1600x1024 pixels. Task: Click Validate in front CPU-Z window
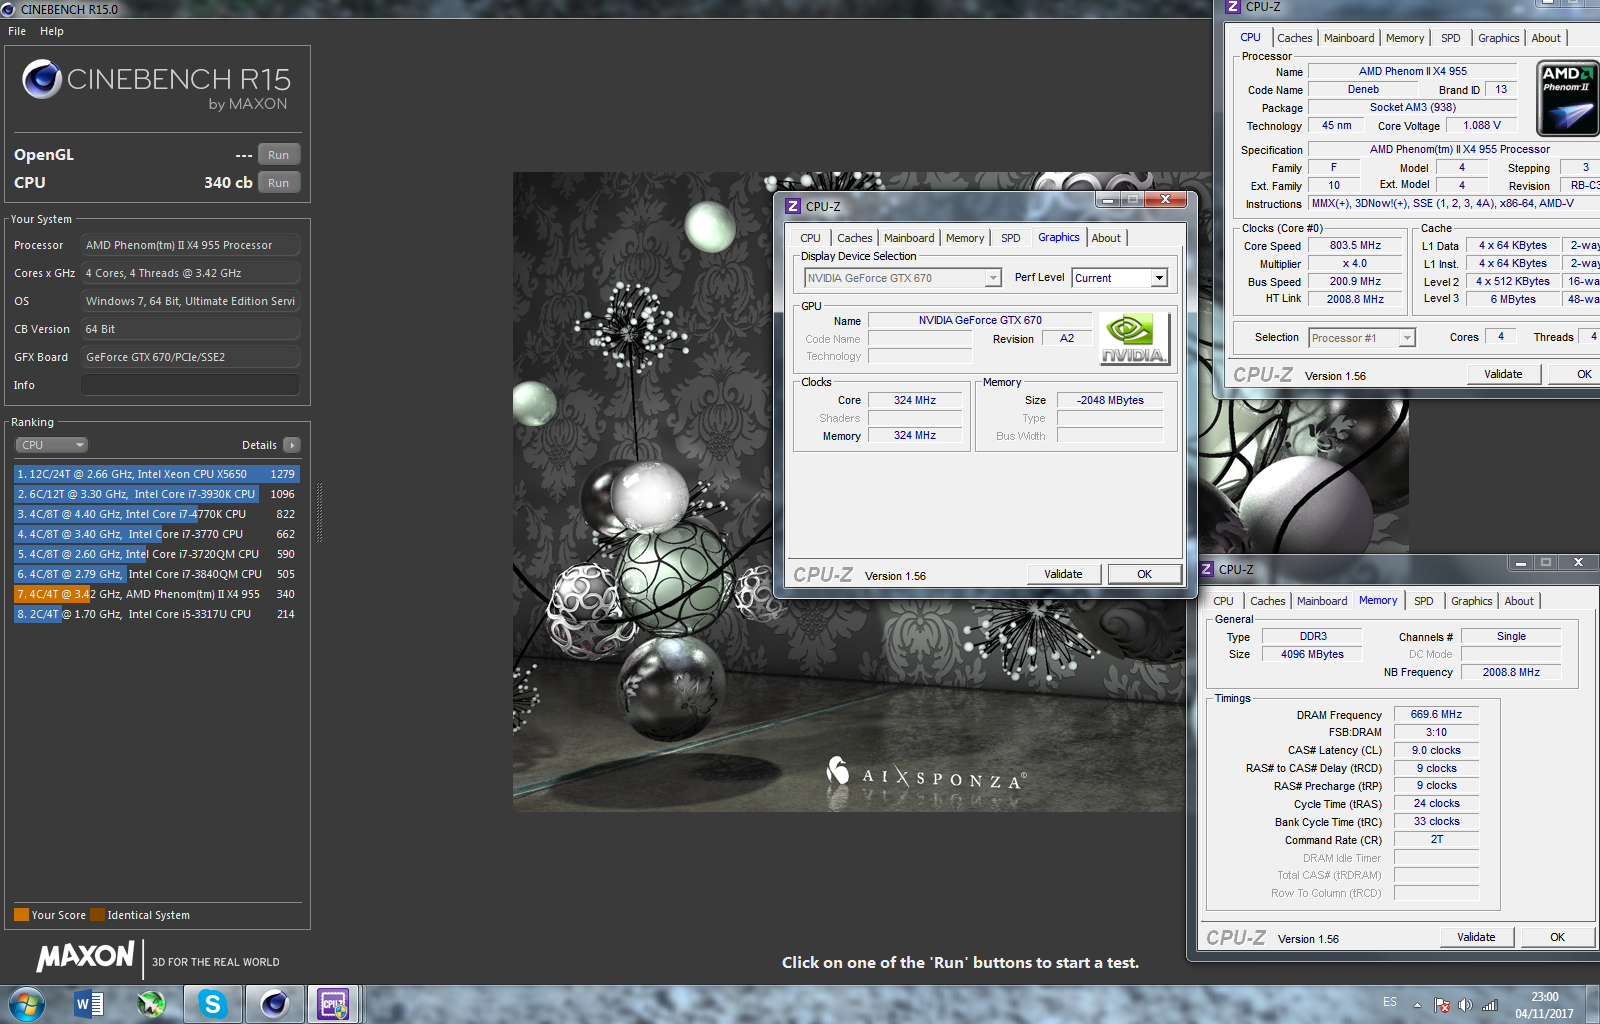tap(1063, 574)
